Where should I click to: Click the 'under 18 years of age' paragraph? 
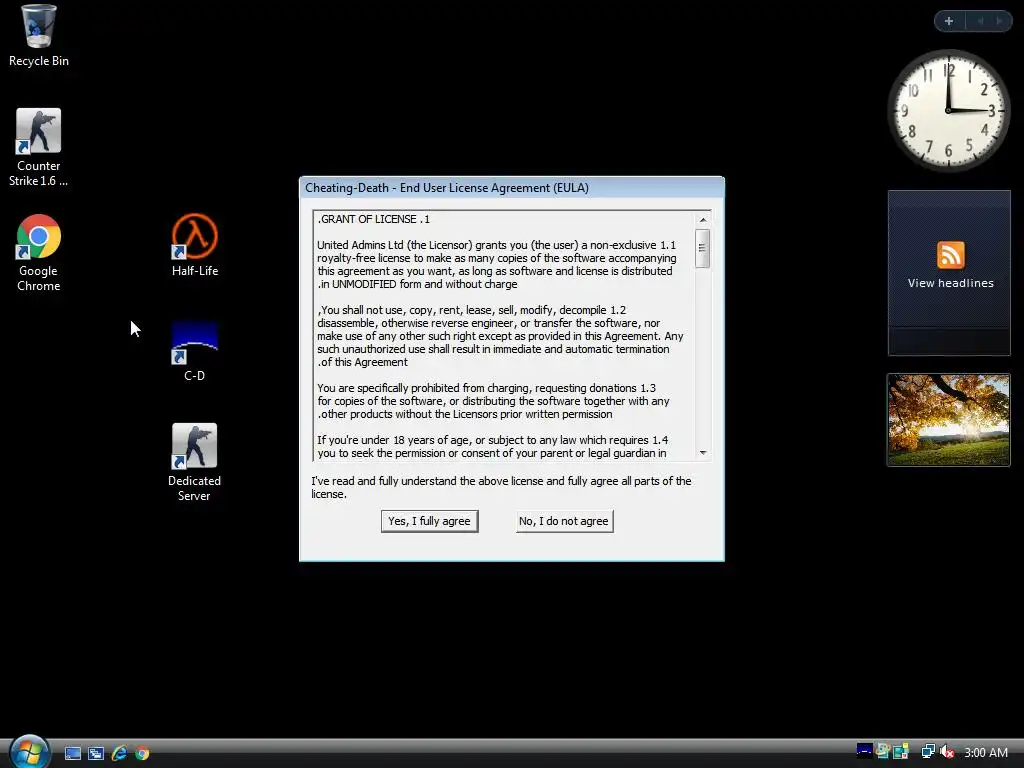point(492,447)
